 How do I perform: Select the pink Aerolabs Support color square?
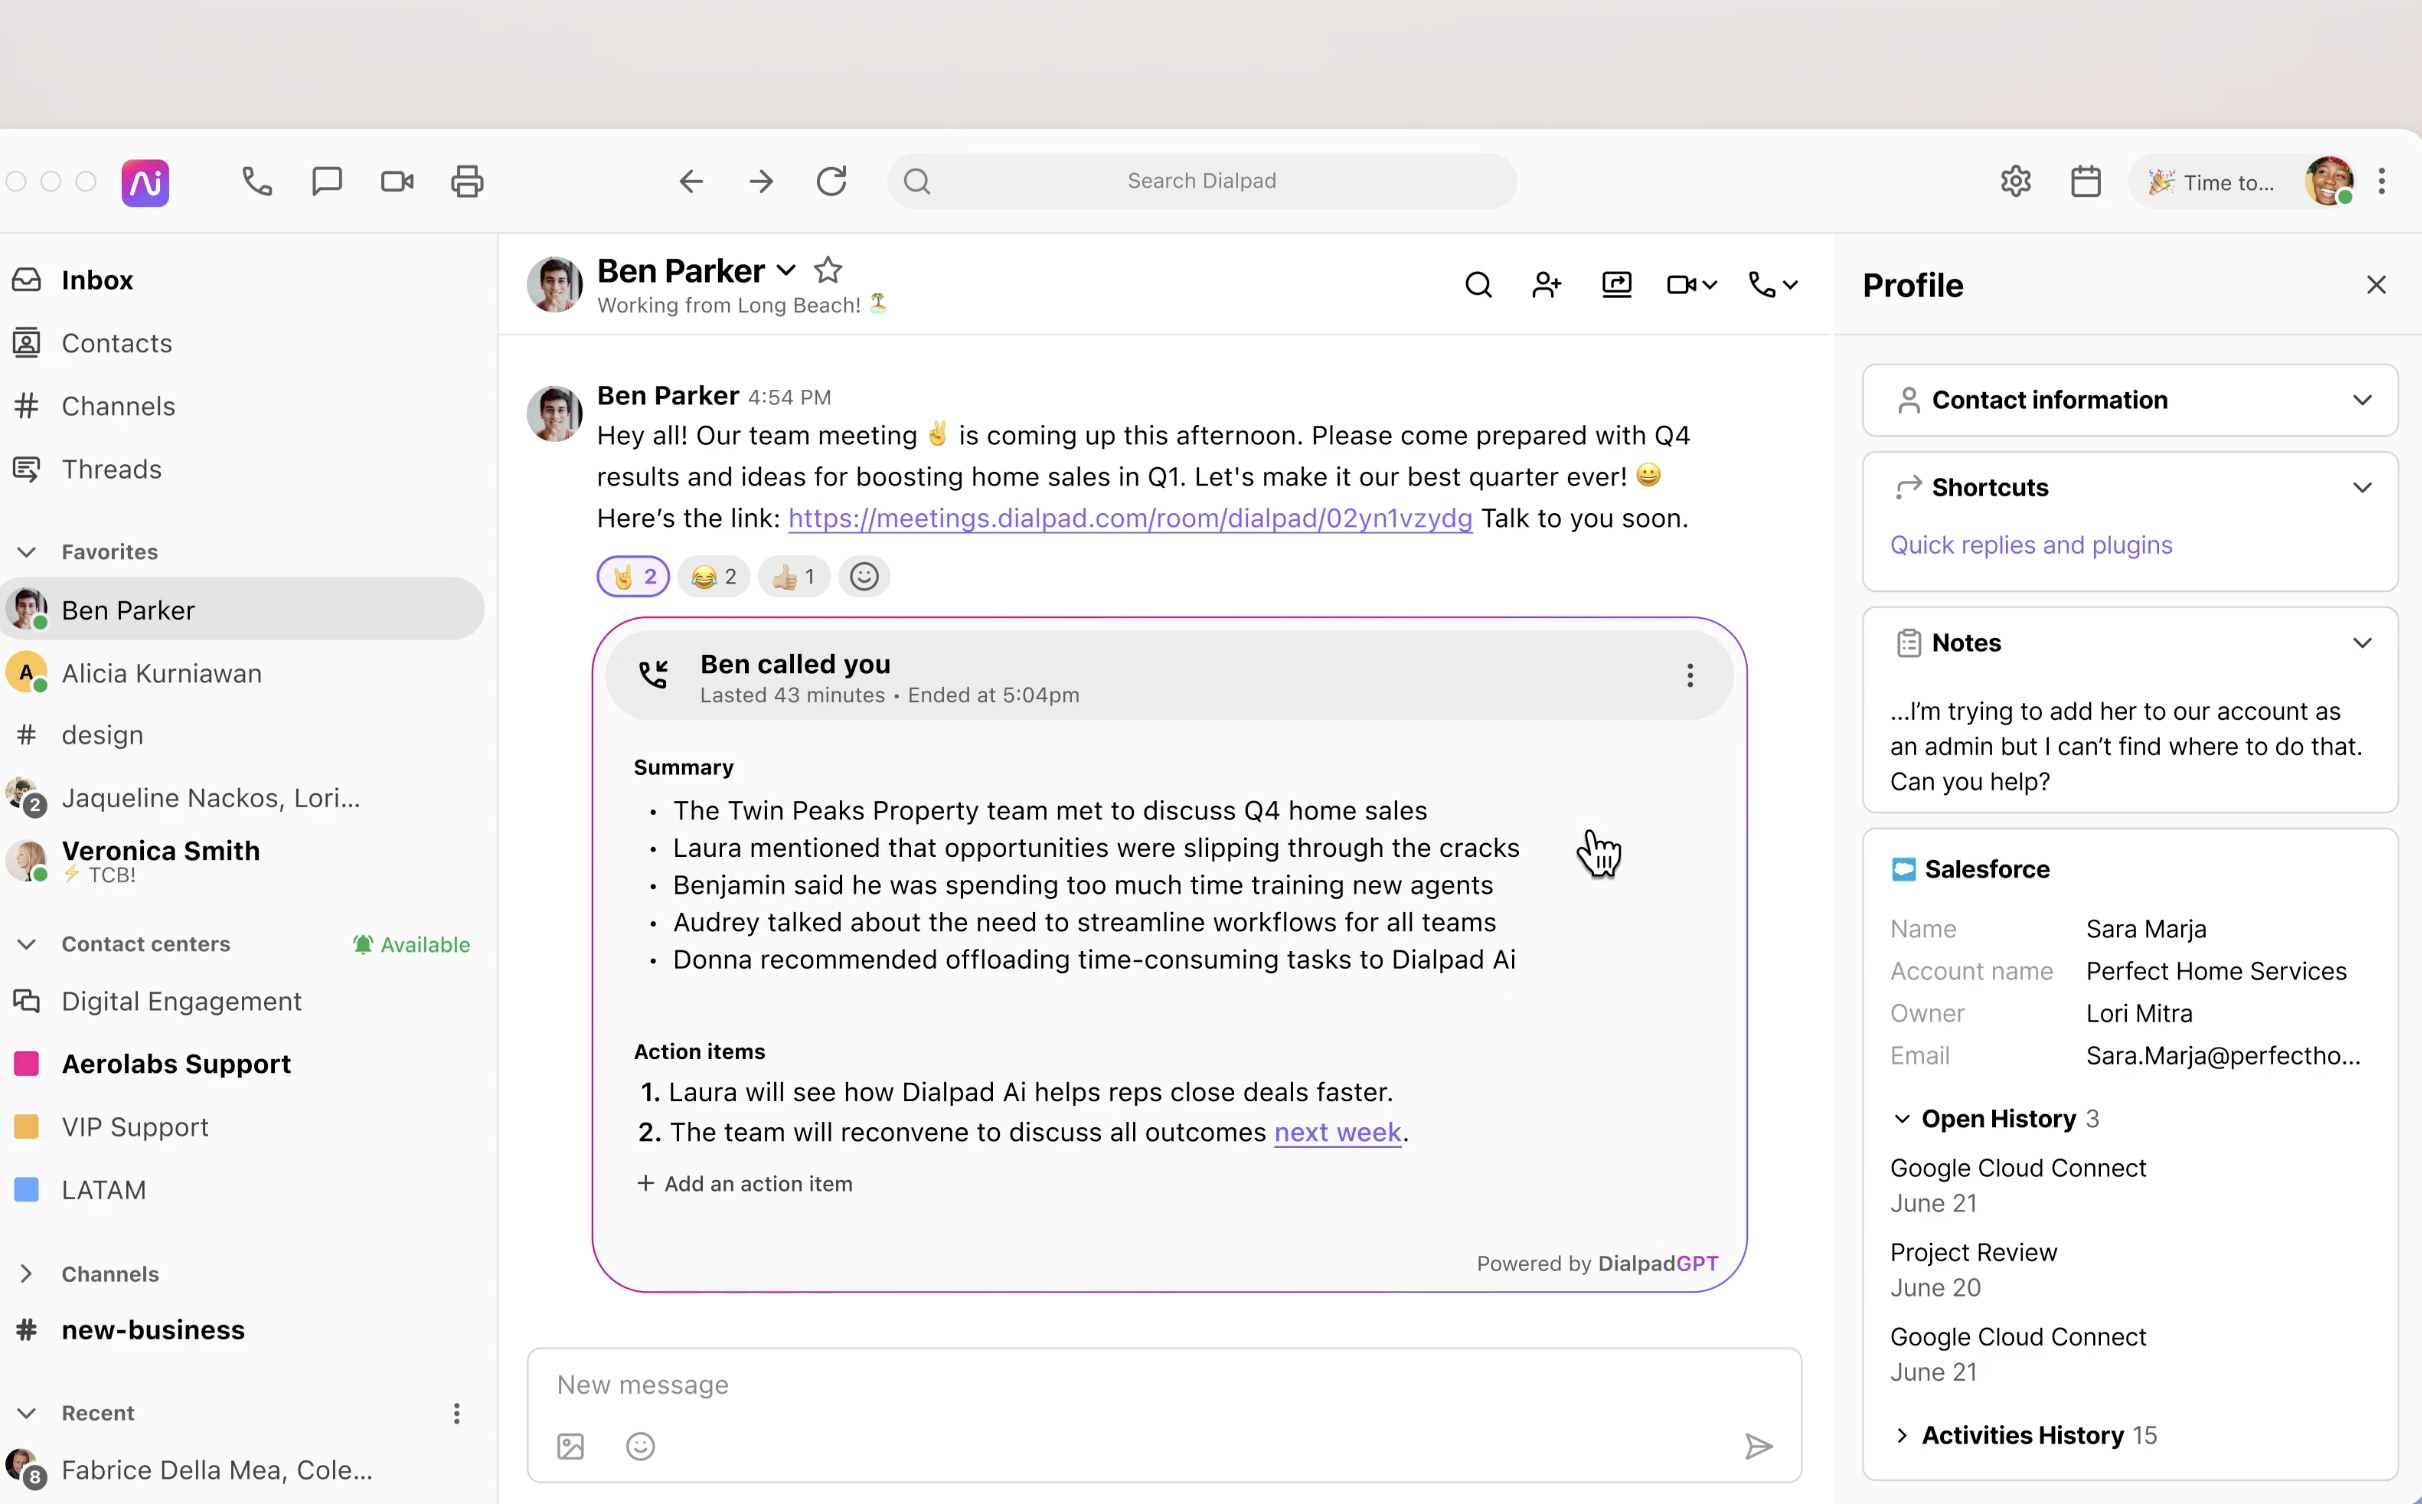(x=27, y=1063)
